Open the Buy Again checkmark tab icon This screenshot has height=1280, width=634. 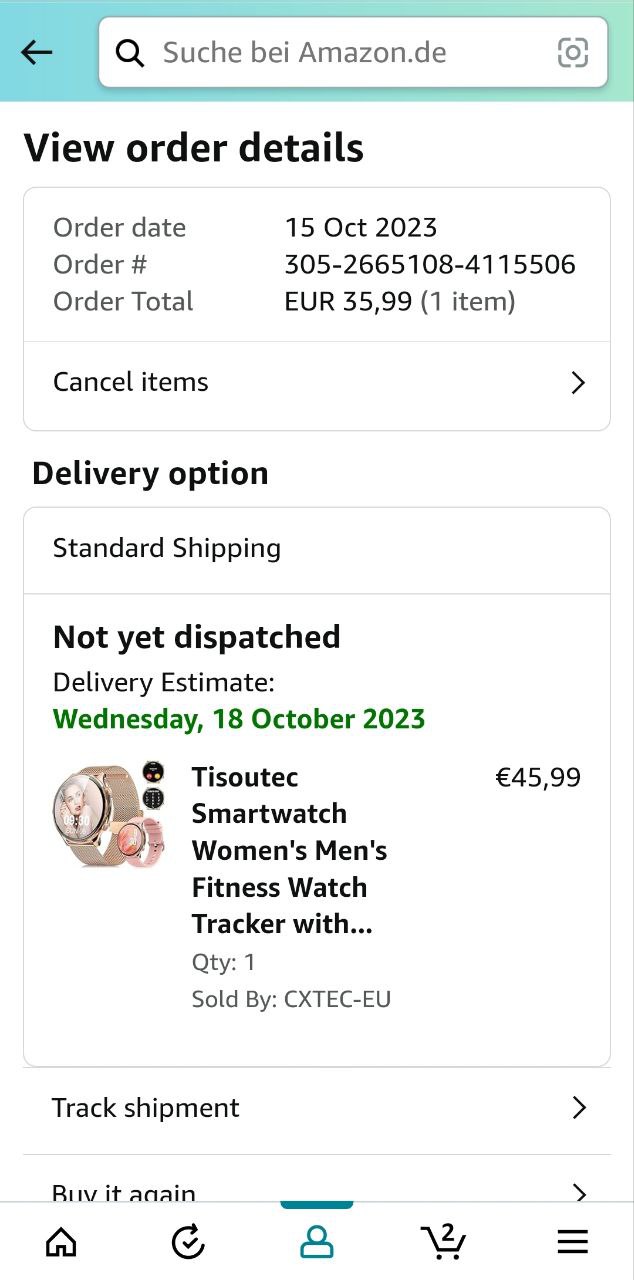[x=188, y=1241]
